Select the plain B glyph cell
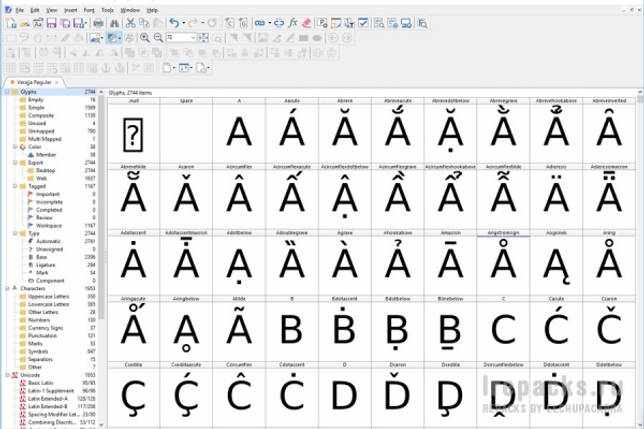Viewport: 644px width, 429px height. [292, 329]
